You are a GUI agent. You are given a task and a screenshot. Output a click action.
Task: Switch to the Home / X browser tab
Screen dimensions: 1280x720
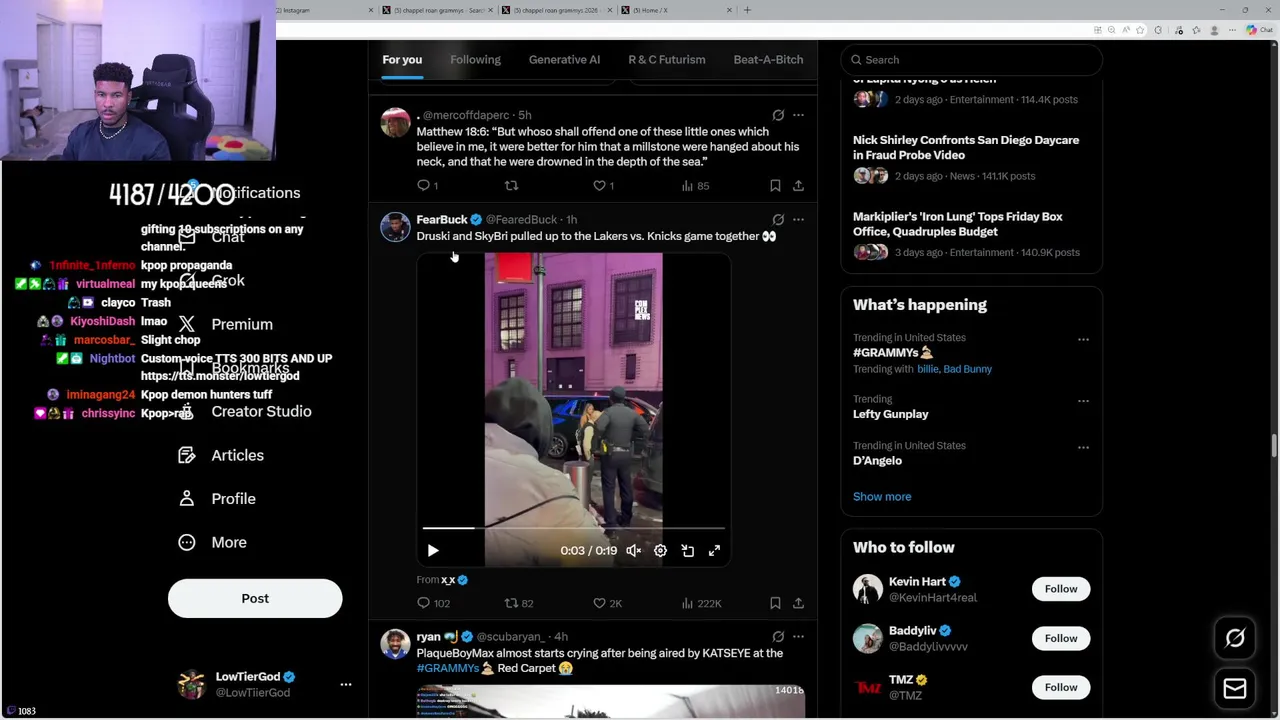coord(676,10)
